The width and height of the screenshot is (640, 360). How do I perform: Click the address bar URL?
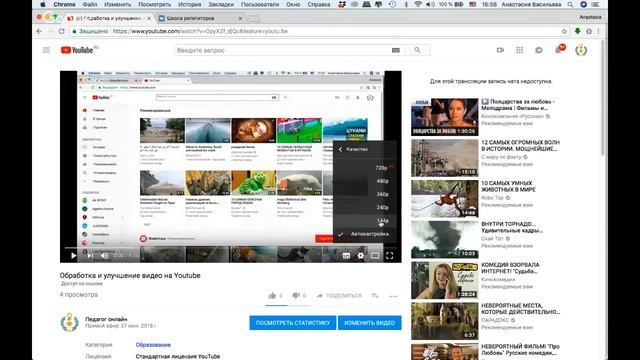[x=200, y=31]
